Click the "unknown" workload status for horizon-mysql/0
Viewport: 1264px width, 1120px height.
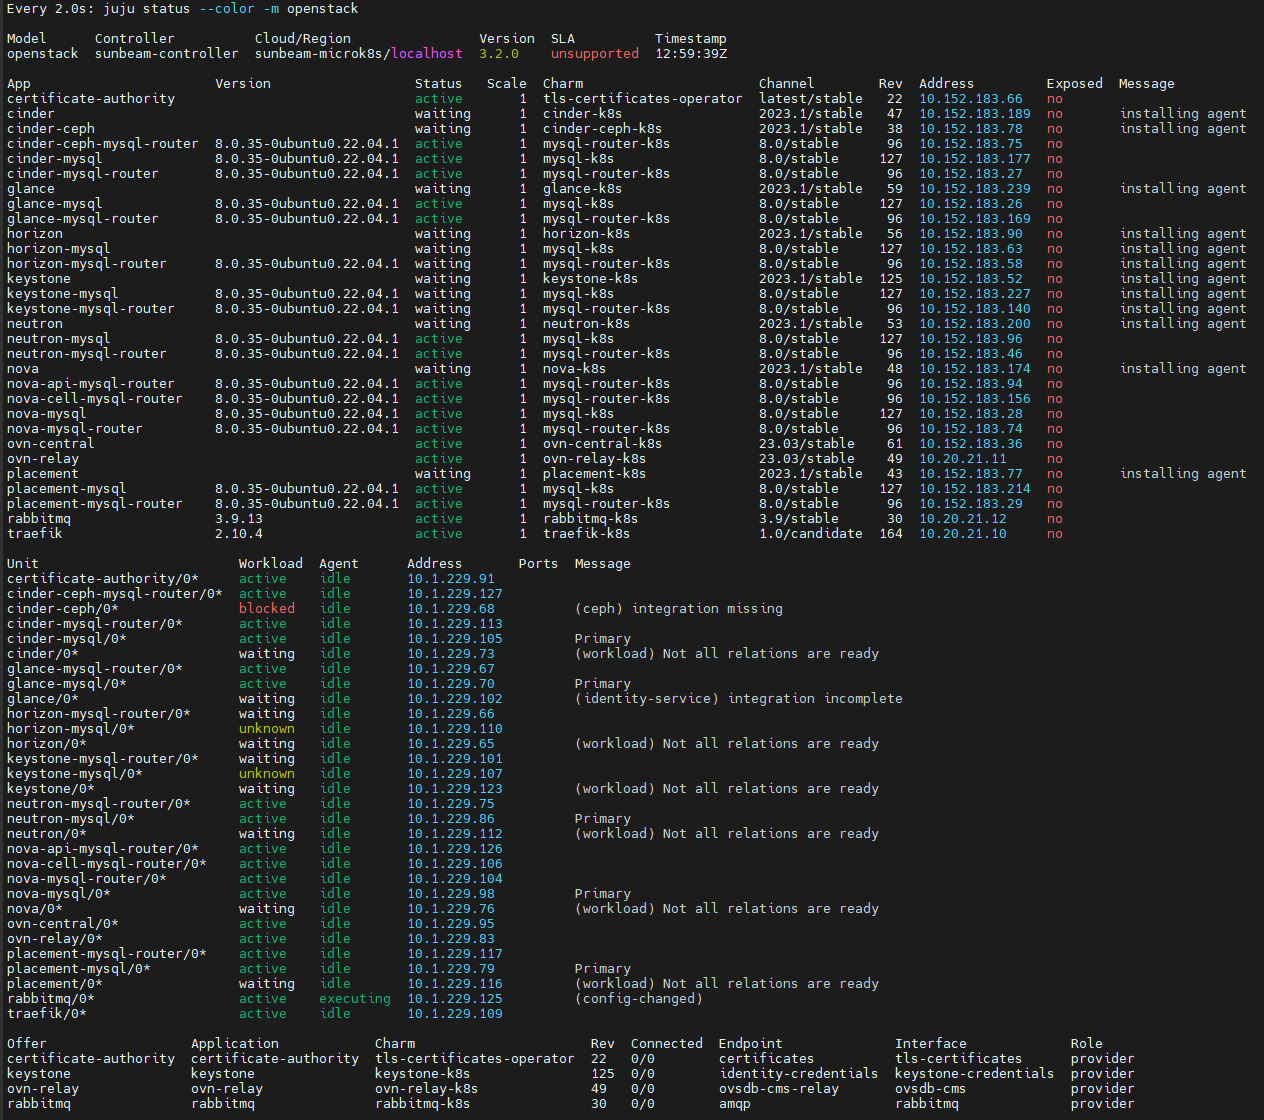point(266,729)
